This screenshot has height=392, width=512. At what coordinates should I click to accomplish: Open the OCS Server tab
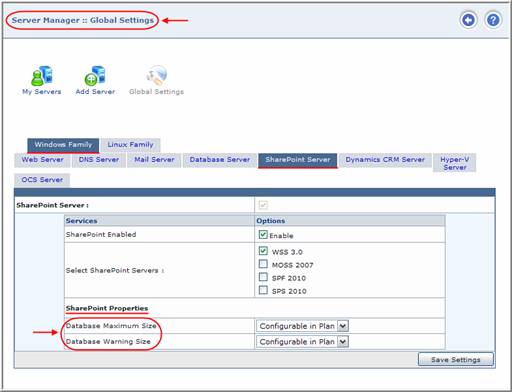coord(42,180)
